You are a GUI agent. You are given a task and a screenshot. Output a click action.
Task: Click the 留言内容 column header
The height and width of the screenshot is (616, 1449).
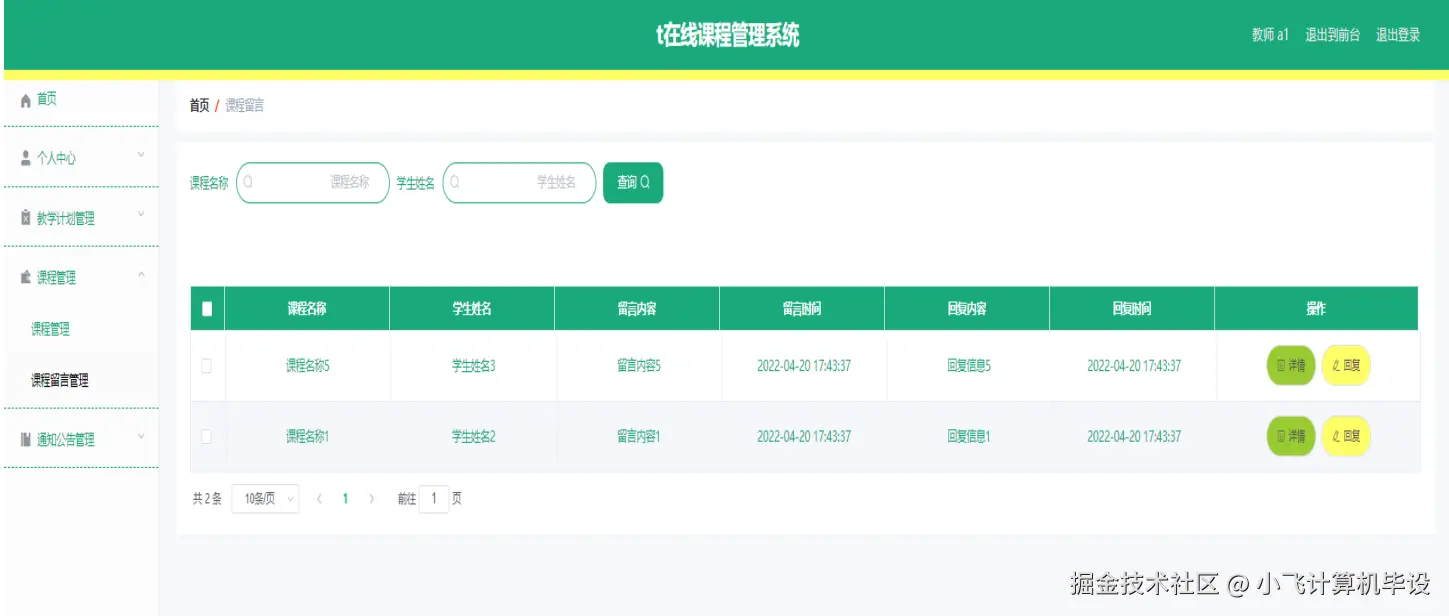[637, 309]
